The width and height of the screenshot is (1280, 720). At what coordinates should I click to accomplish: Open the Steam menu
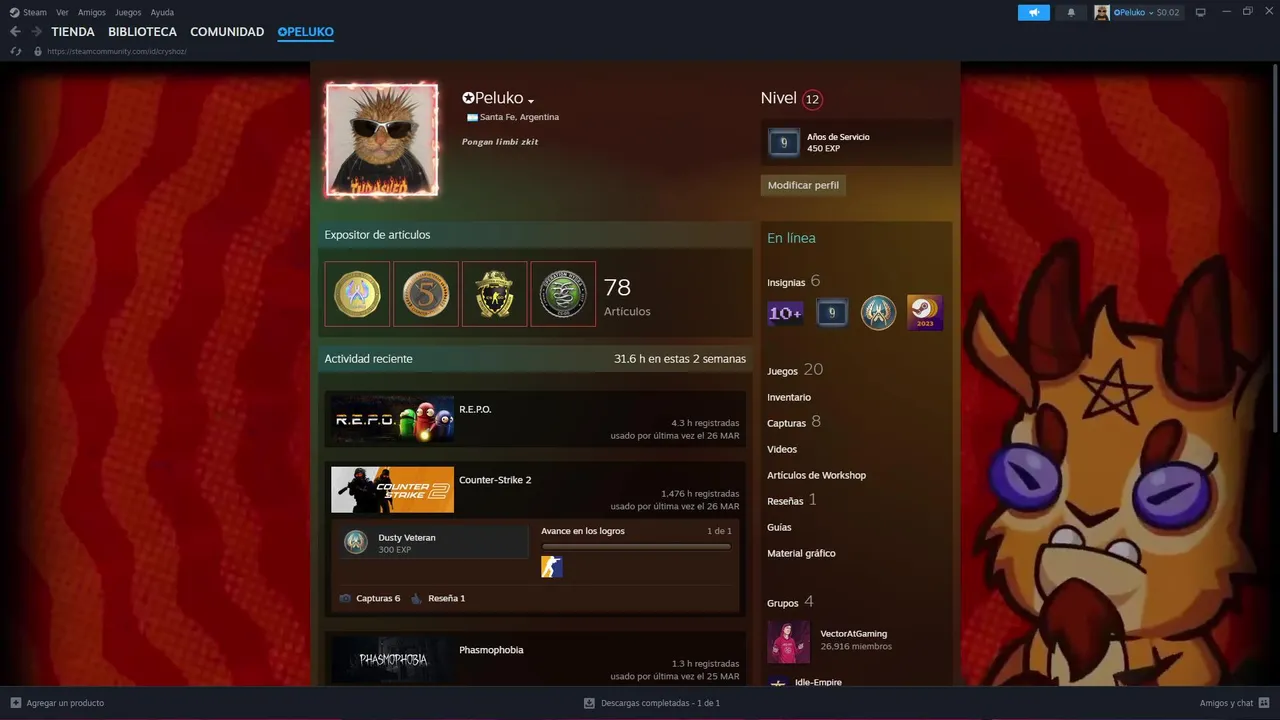pyautogui.click(x=35, y=12)
